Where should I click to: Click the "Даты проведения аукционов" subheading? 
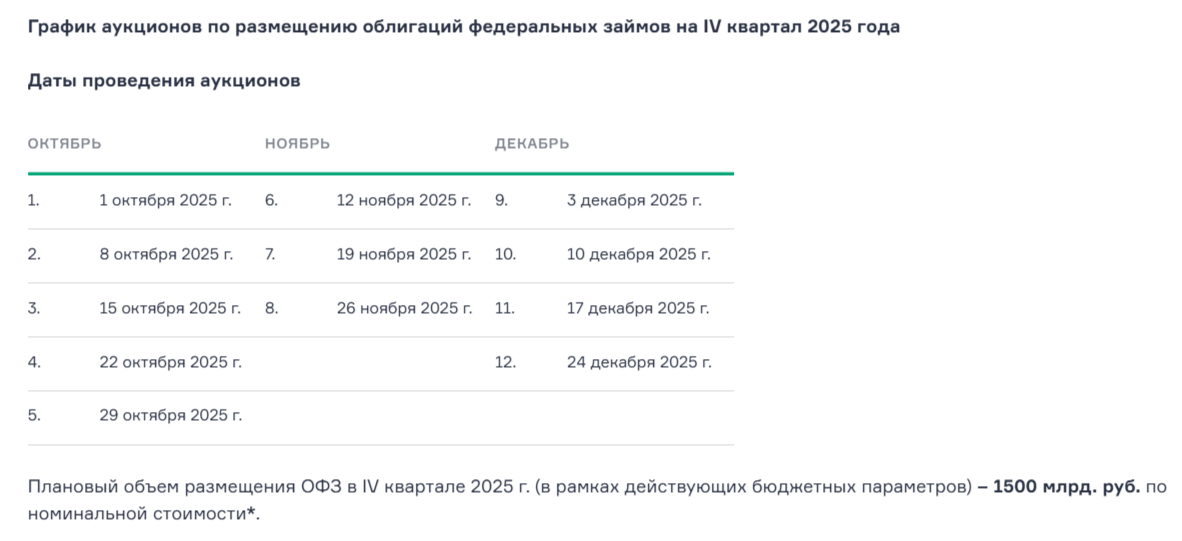click(164, 81)
